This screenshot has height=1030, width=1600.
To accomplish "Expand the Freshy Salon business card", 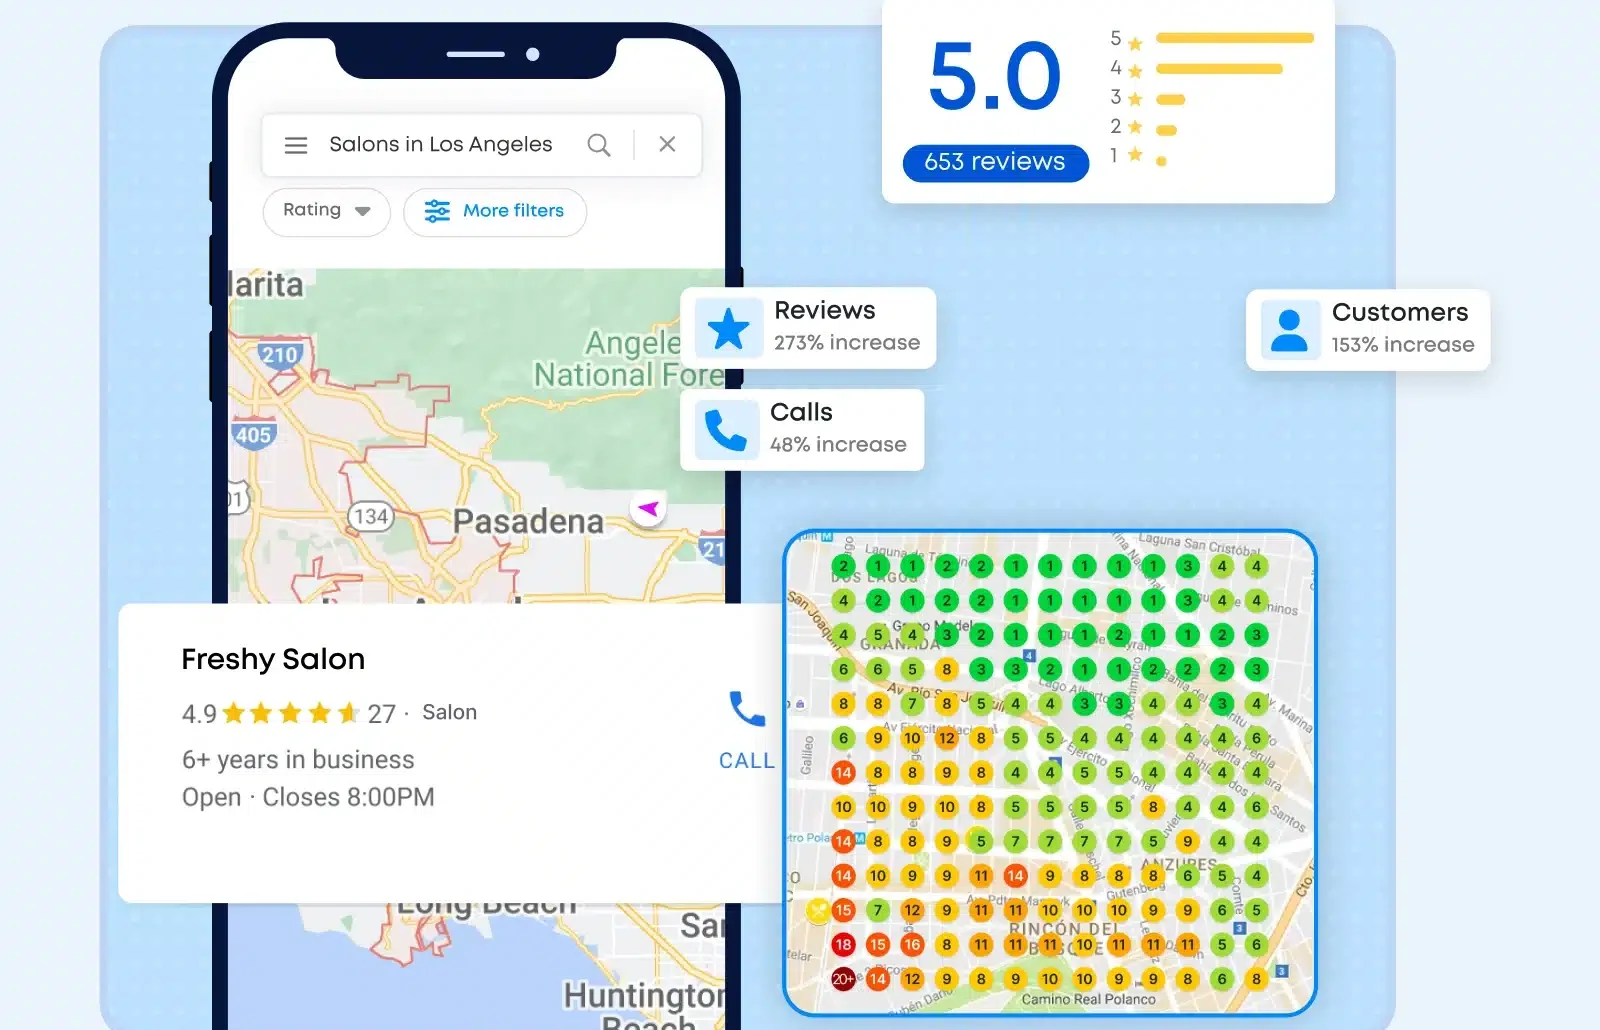I will coord(273,658).
